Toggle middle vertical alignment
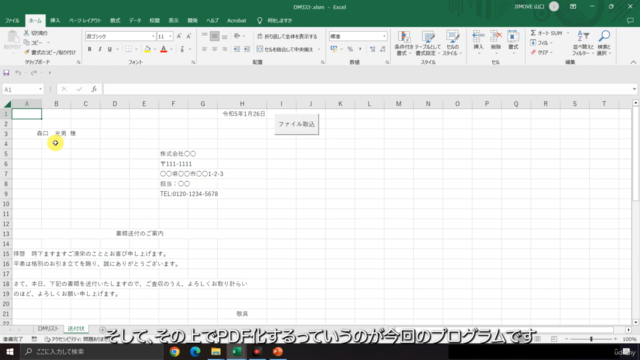The image size is (640, 360). [x=214, y=36]
